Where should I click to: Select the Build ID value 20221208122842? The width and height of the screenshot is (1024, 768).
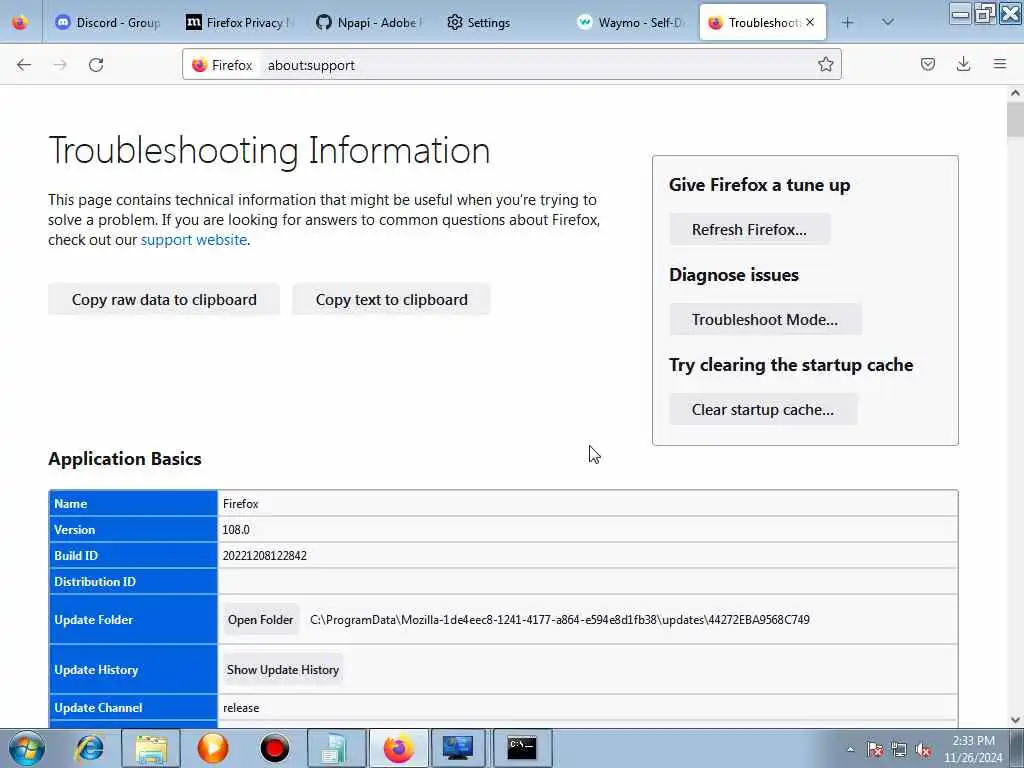(x=264, y=556)
